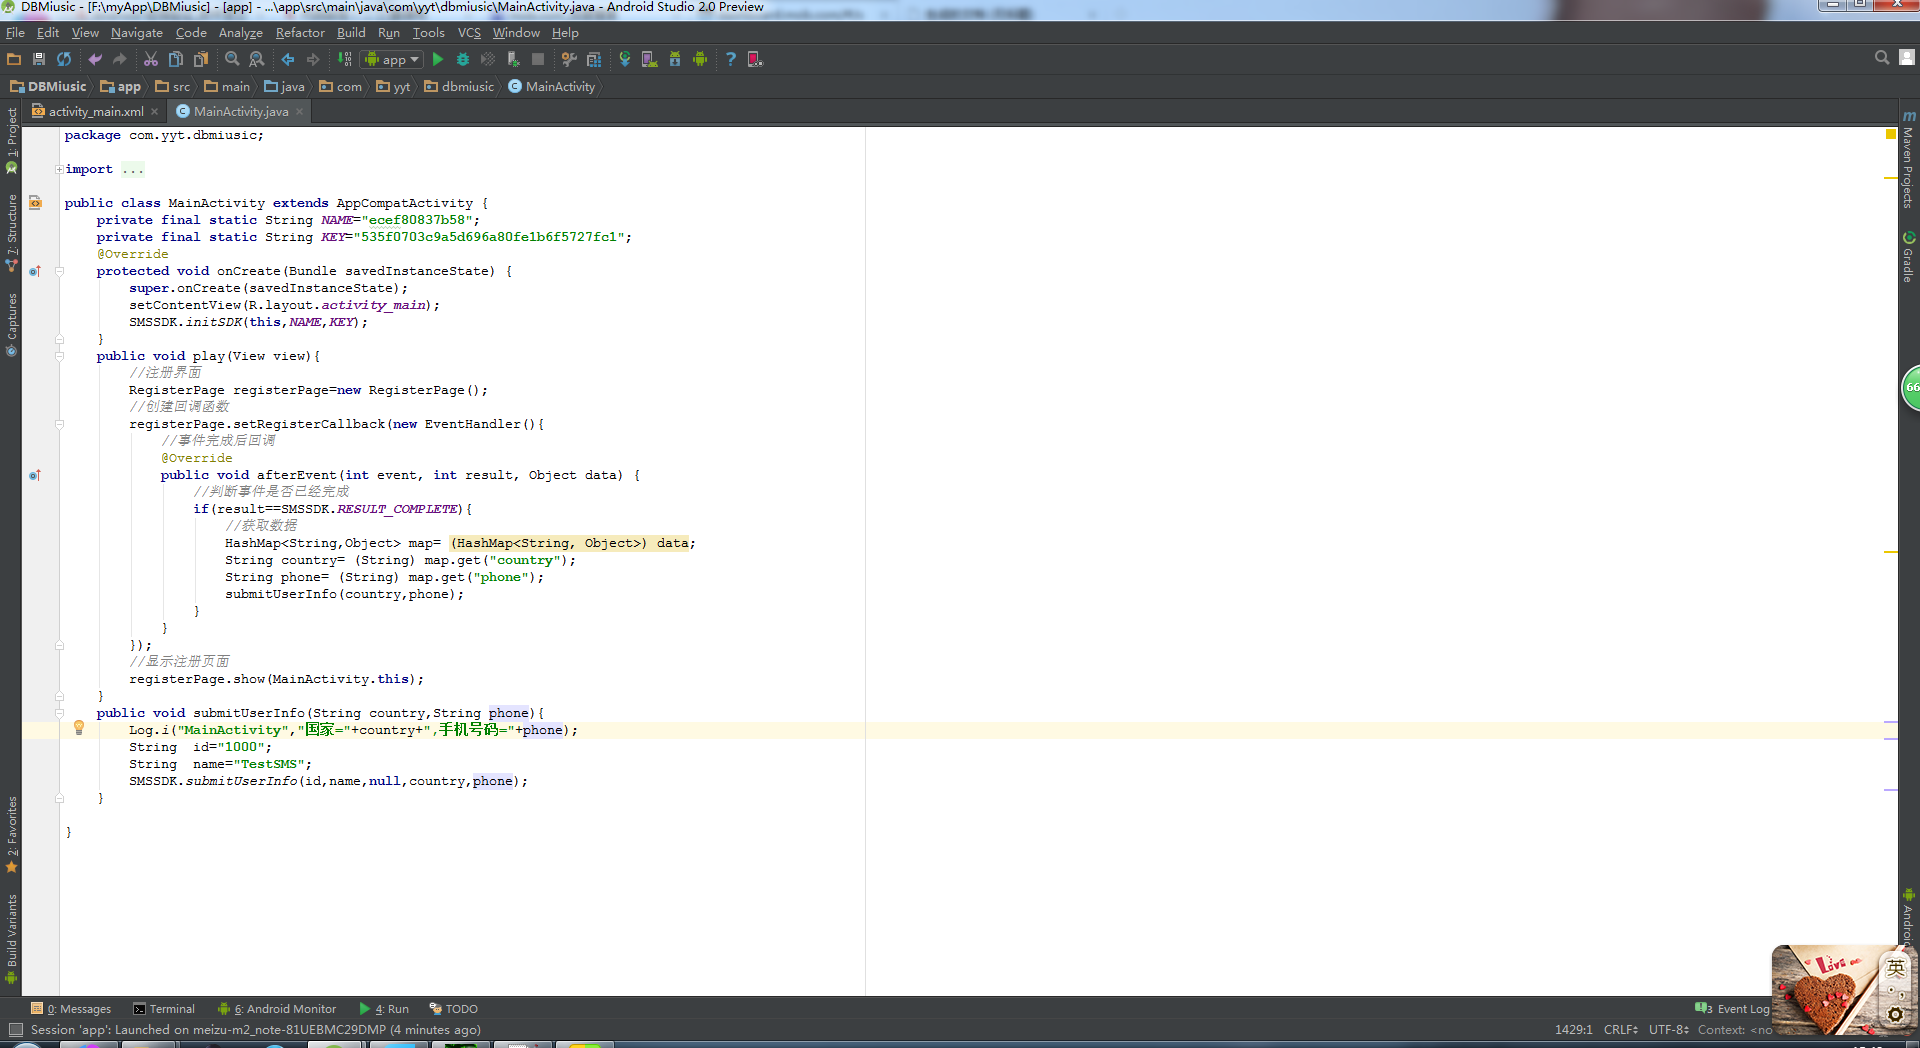Screen dimensions: 1920x1048
Task: Collapse the onCreate method fold marker
Action: click(x=59, y=271)
